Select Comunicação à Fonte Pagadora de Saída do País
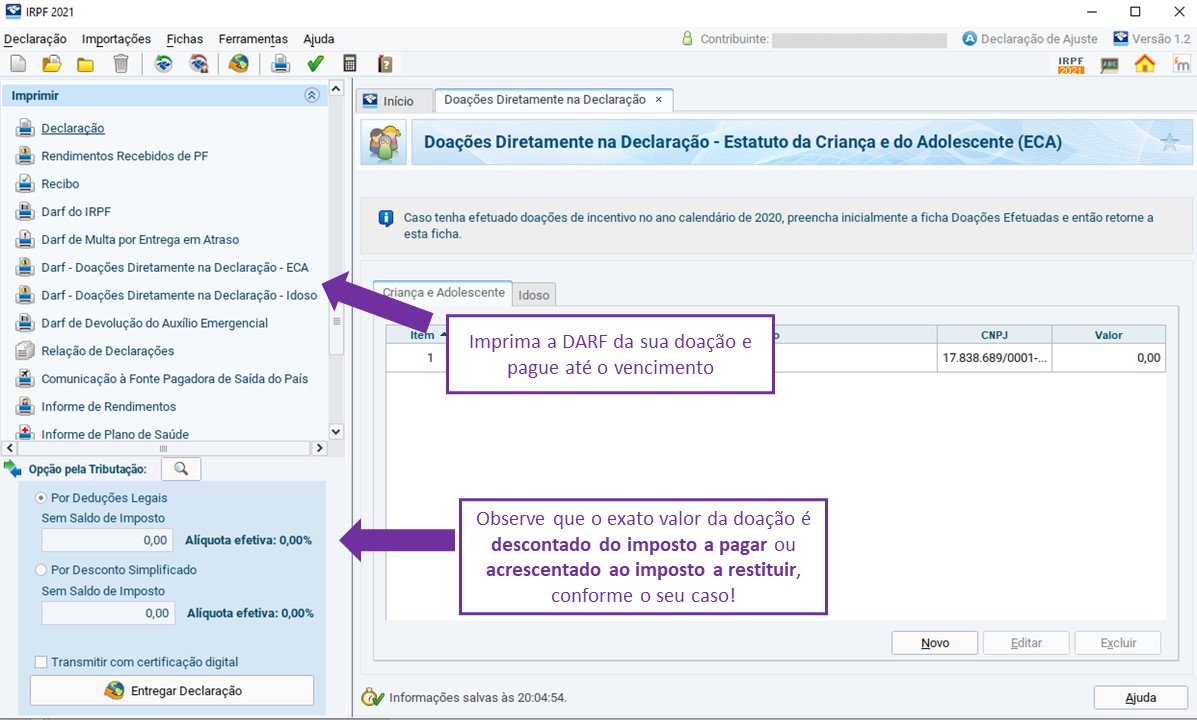1197x720 pixels. click(175, 379)
